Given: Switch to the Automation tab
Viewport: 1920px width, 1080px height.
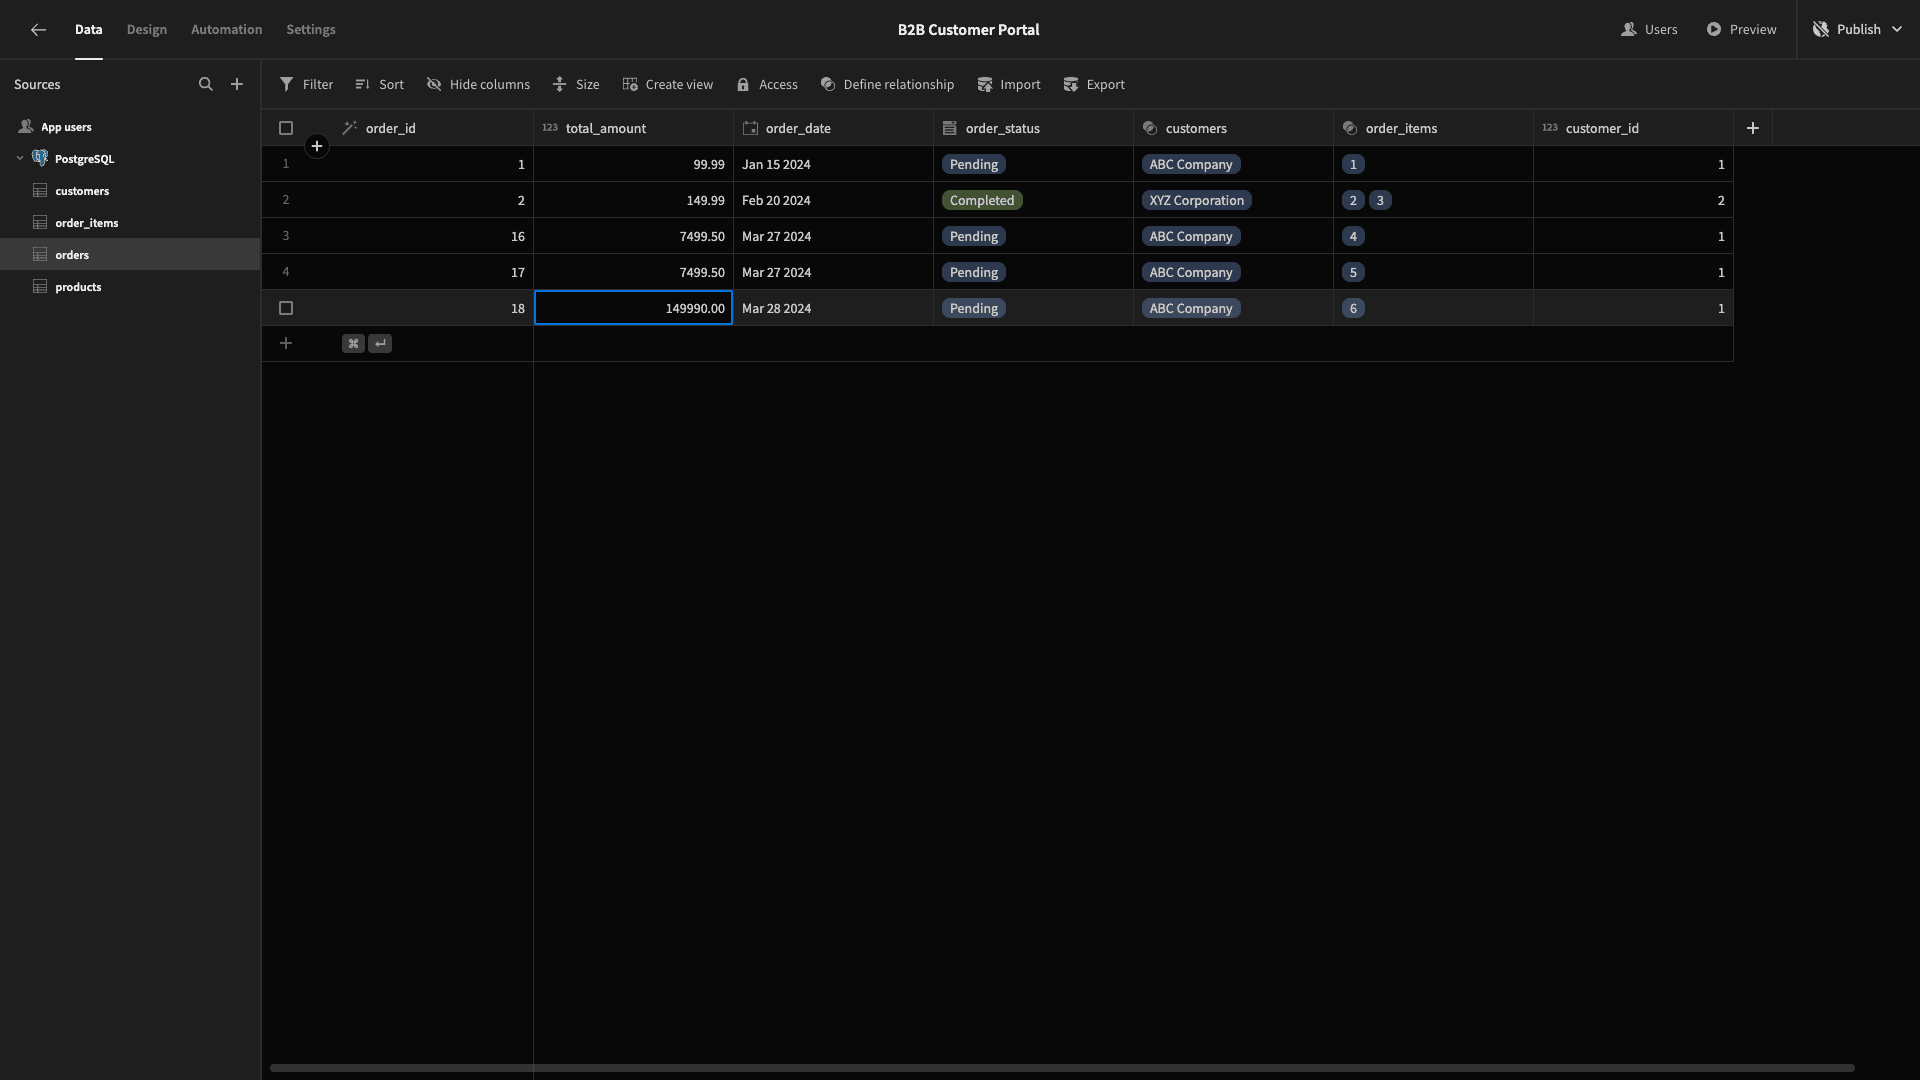Looking at the screenshot, I should [x=227, y=30].
